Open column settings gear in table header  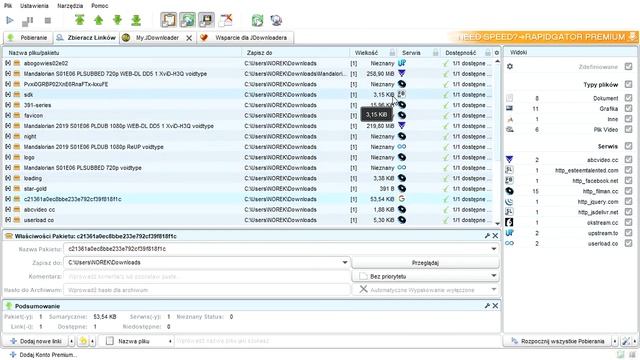[497, 53]
